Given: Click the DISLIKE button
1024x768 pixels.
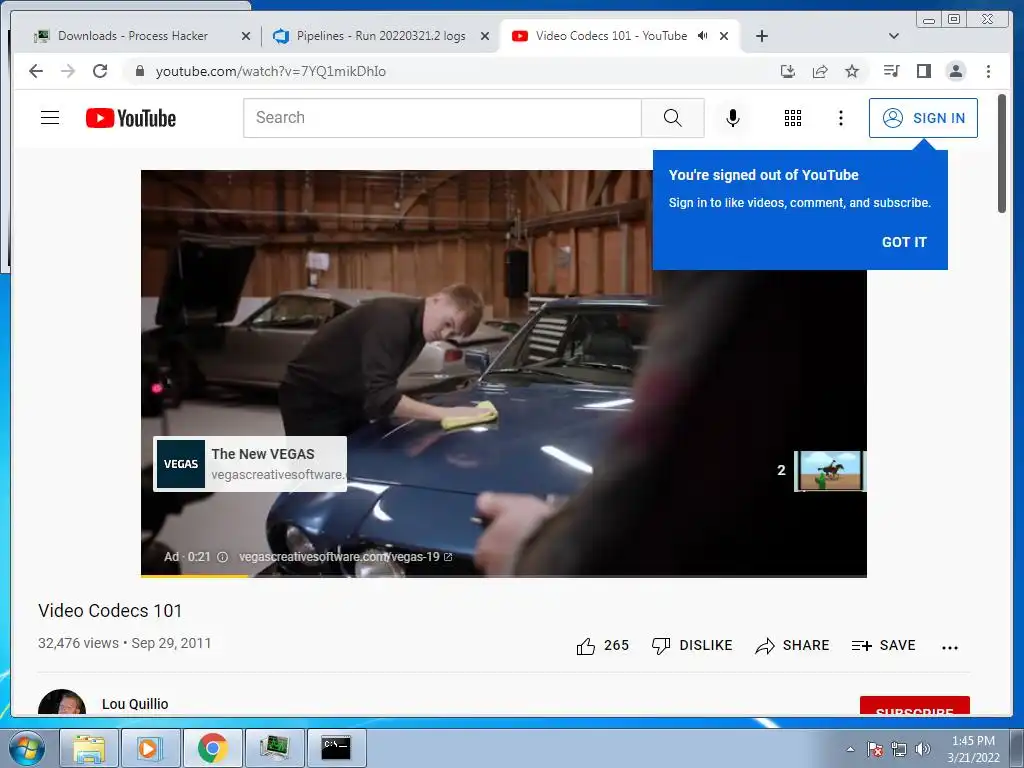Looking at the screenshot, I should [x=692, y=646].
